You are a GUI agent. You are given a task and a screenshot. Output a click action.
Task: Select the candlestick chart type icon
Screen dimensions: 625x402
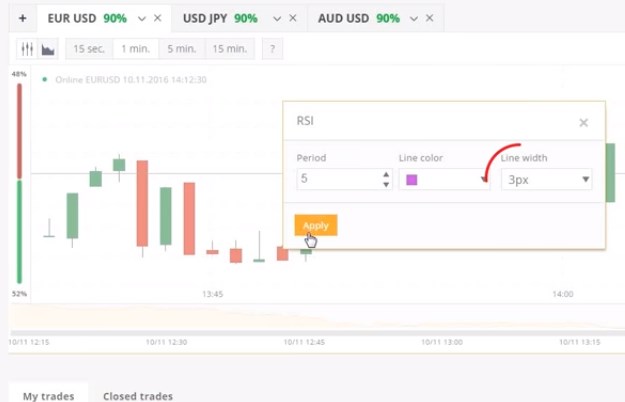(x=27, y=49)
